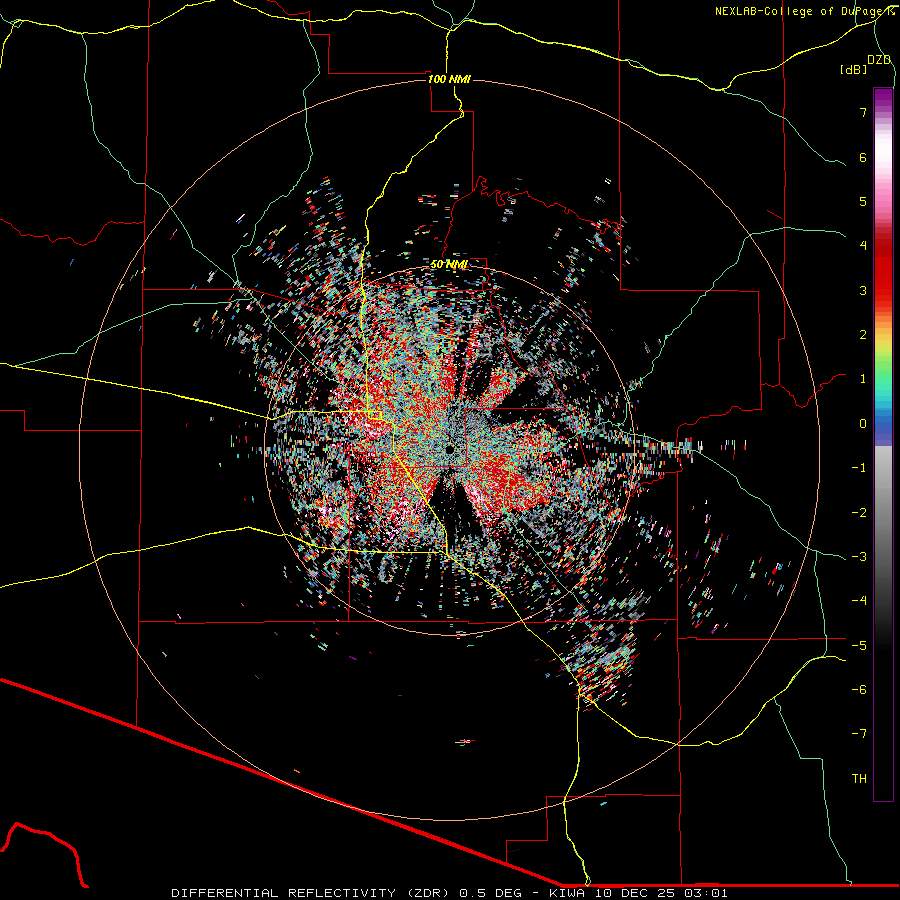
Task: Click the DZD legend title
Action: [879, 60]
